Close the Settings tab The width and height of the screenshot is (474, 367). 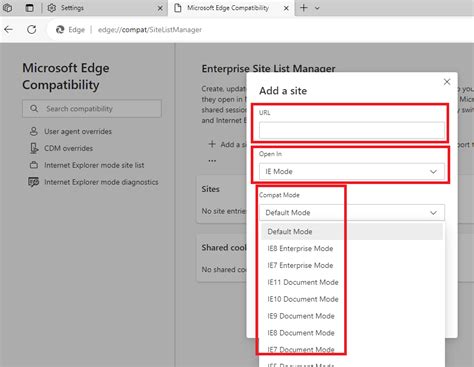click(160, 8)
